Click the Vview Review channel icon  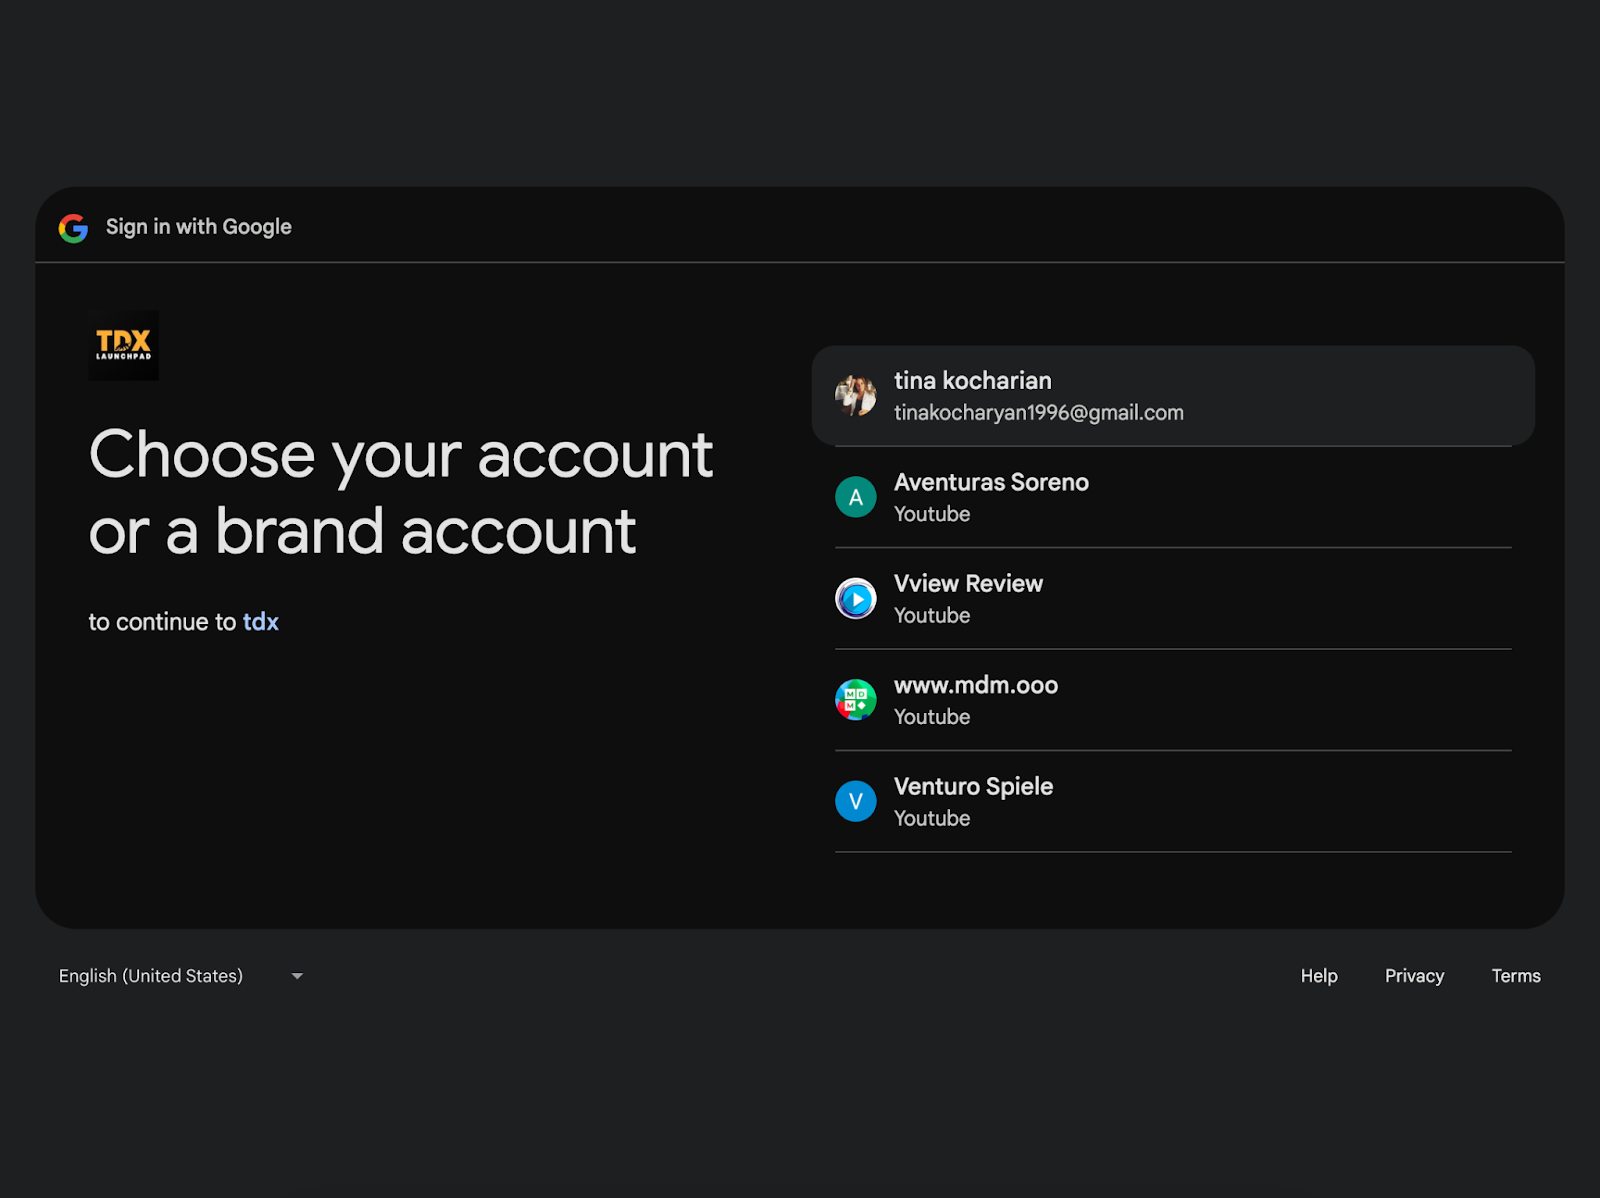point(856,599)
